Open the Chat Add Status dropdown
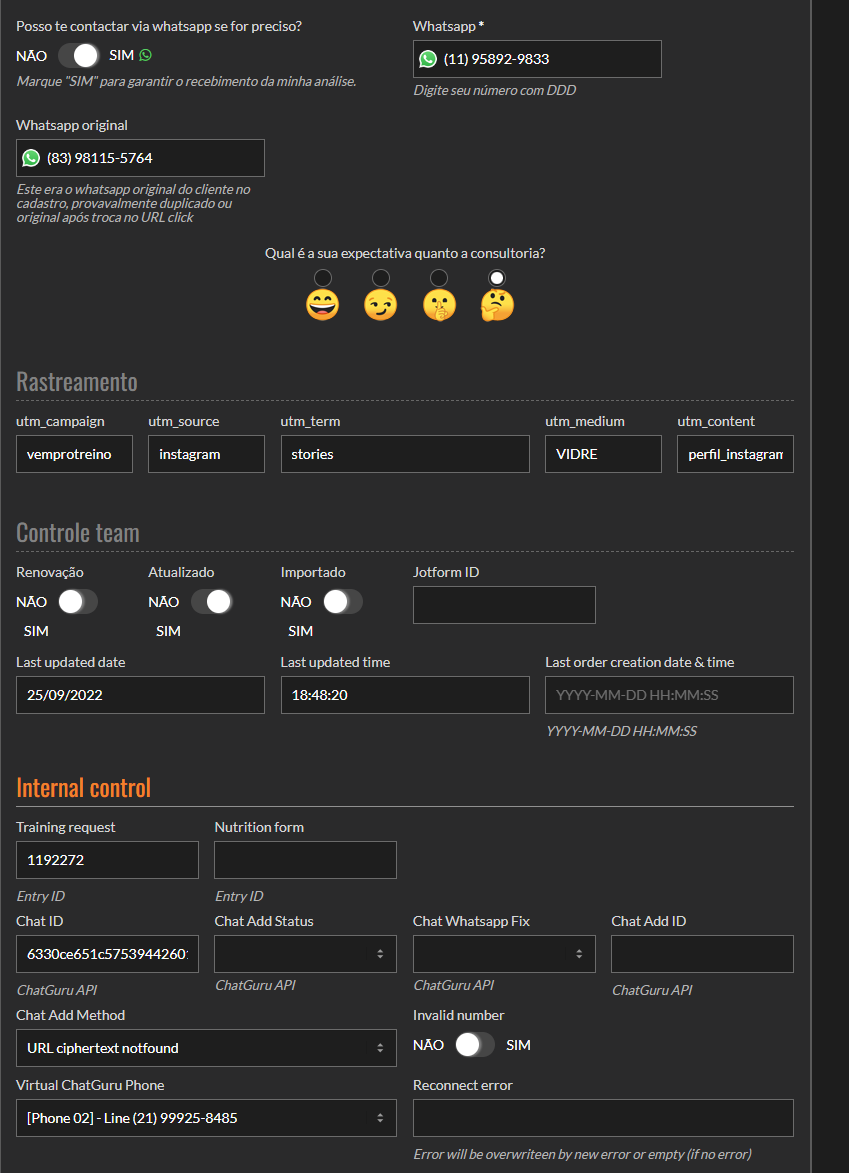The height and width of the screenshot is (1173, 849). (x=305, y=954)
